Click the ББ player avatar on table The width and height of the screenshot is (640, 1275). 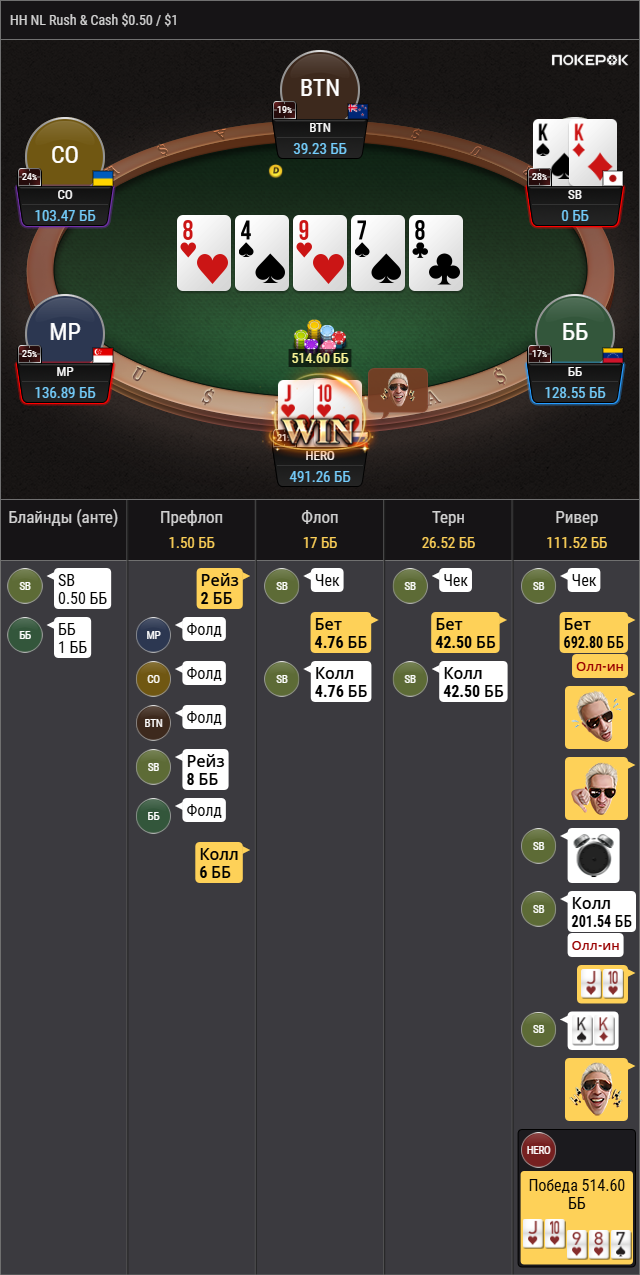coord(575,332)
